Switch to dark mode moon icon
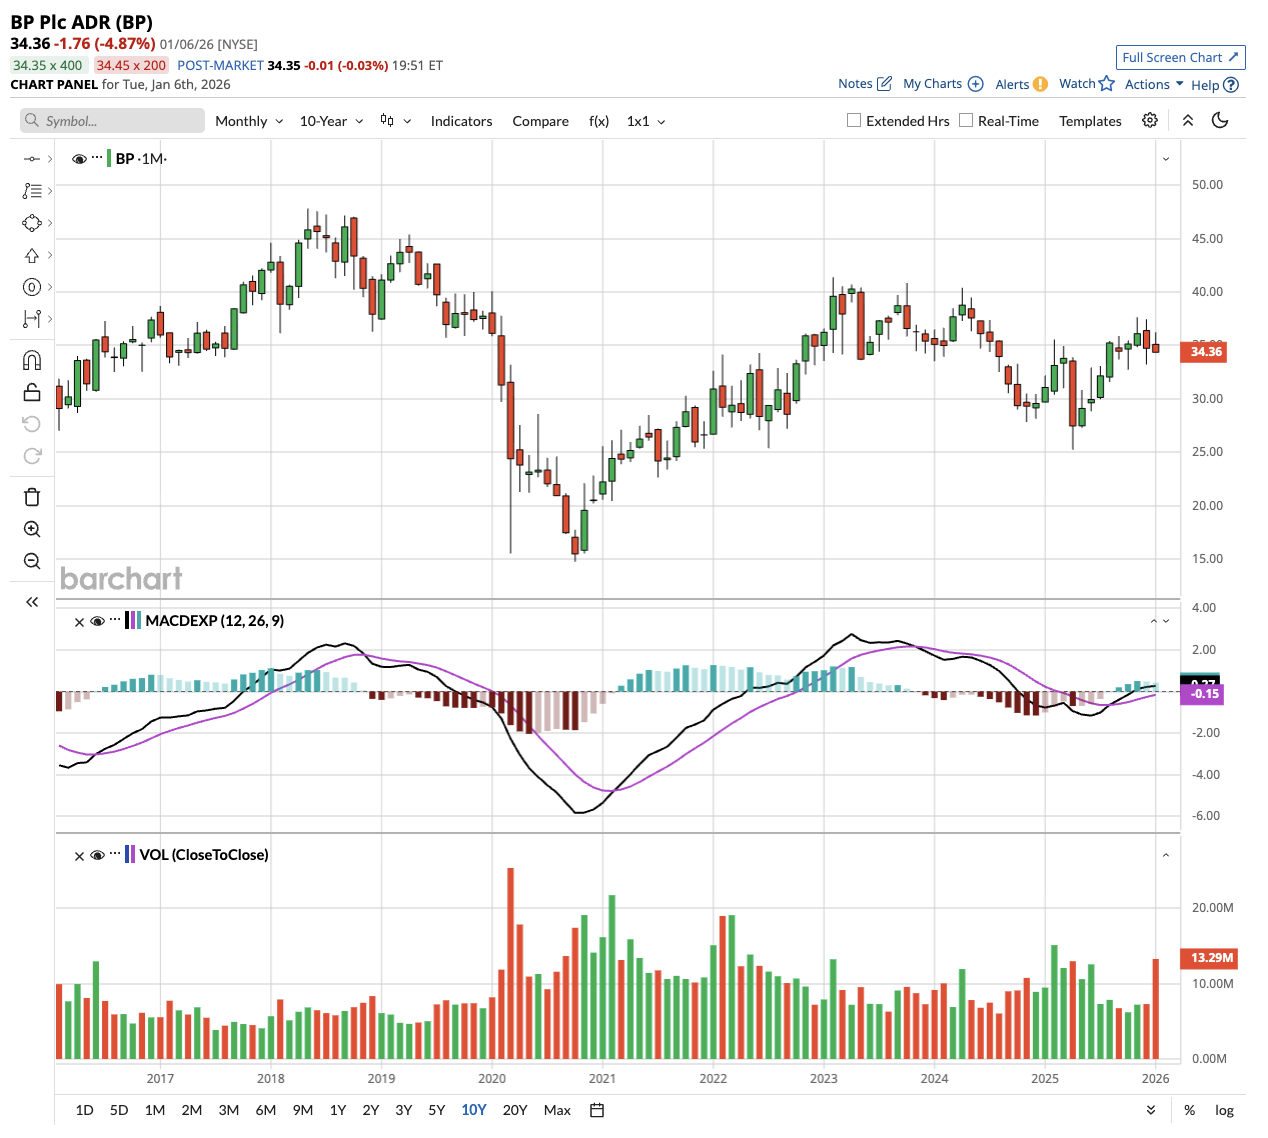The width and height of the screenshot is (1268, 1138). point(1220,120)
